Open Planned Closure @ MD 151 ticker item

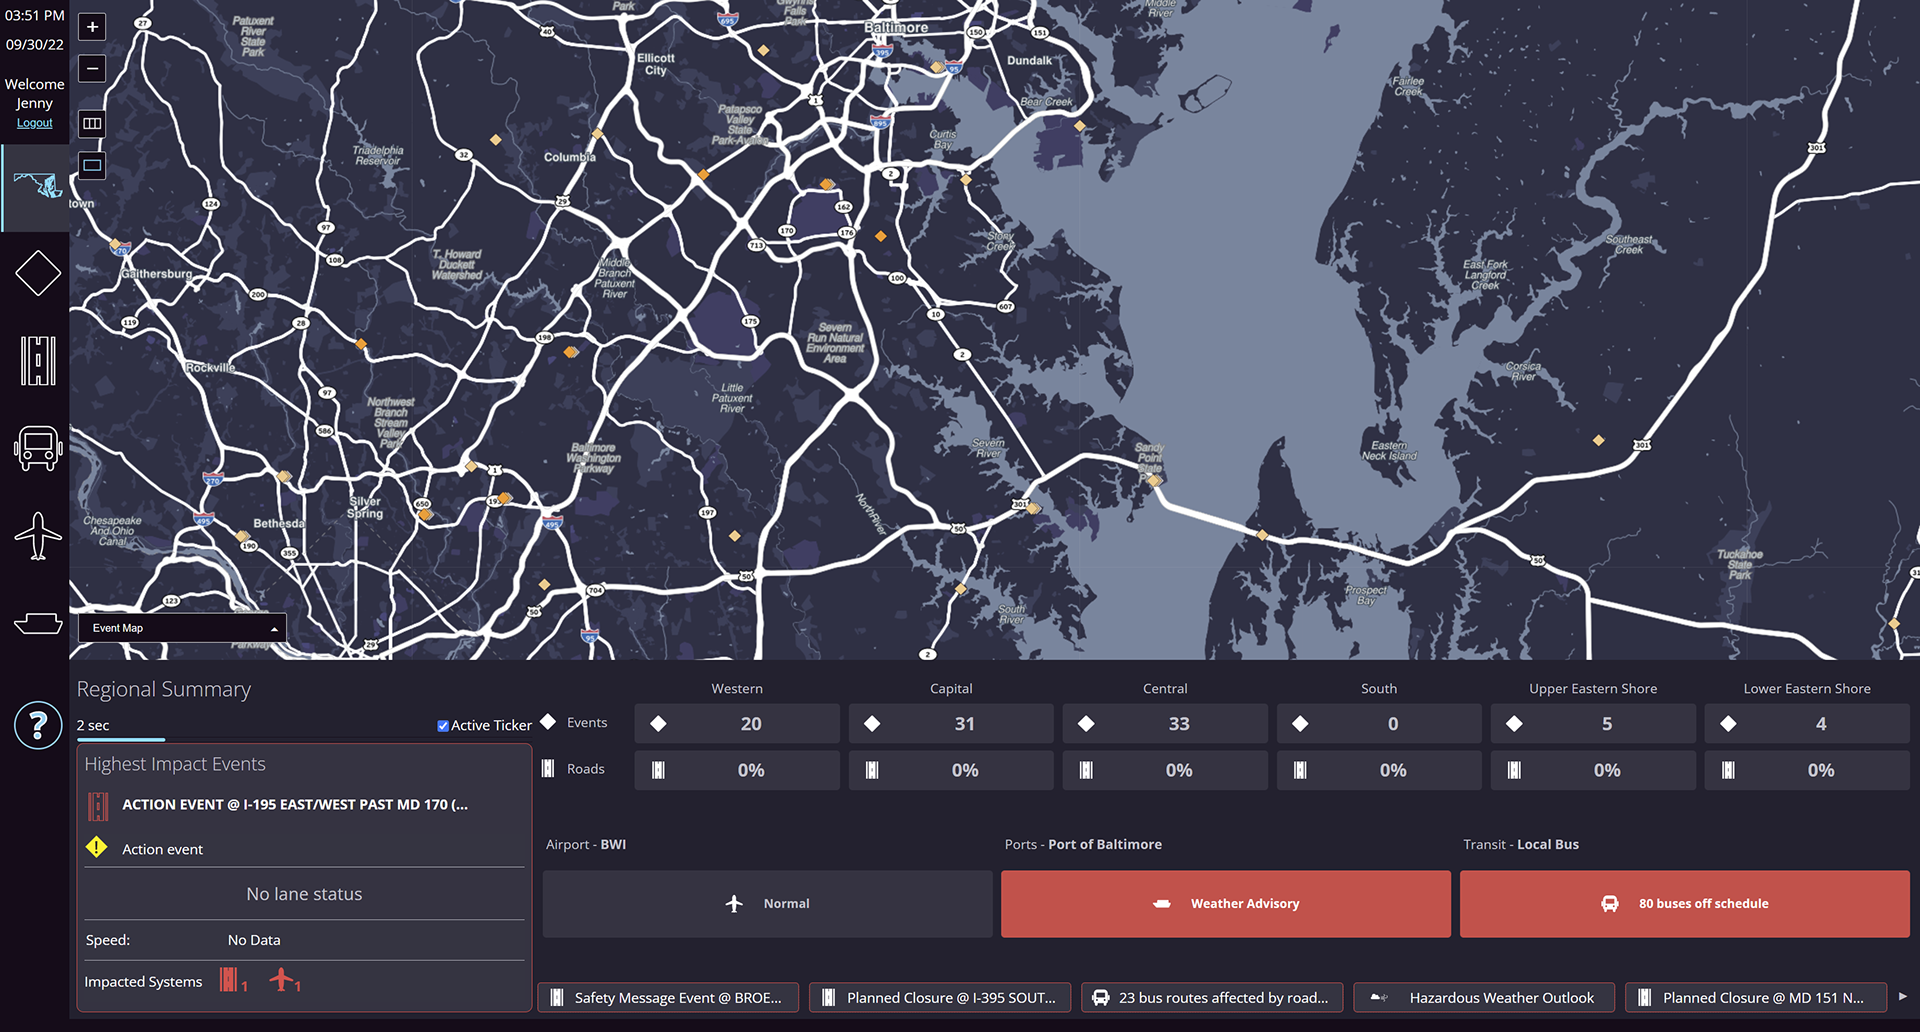(x=1756, y=997)
